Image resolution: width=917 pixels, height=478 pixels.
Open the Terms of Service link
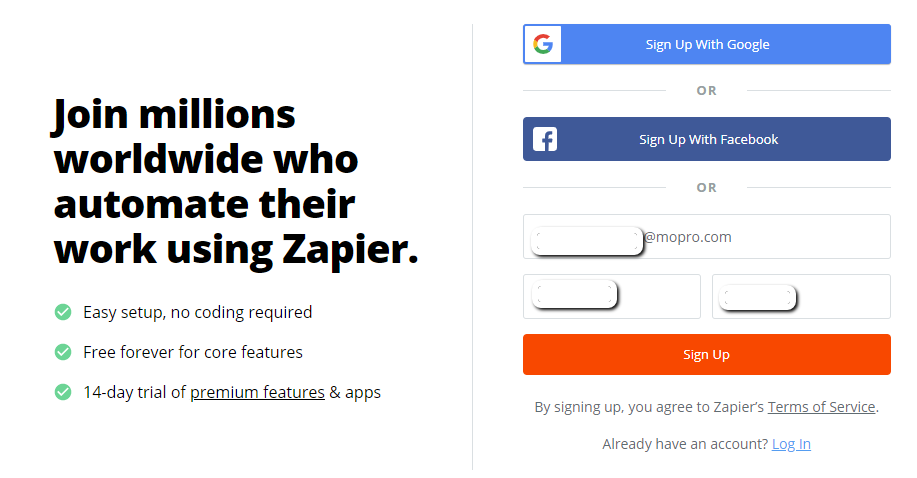tap(821, 407)
